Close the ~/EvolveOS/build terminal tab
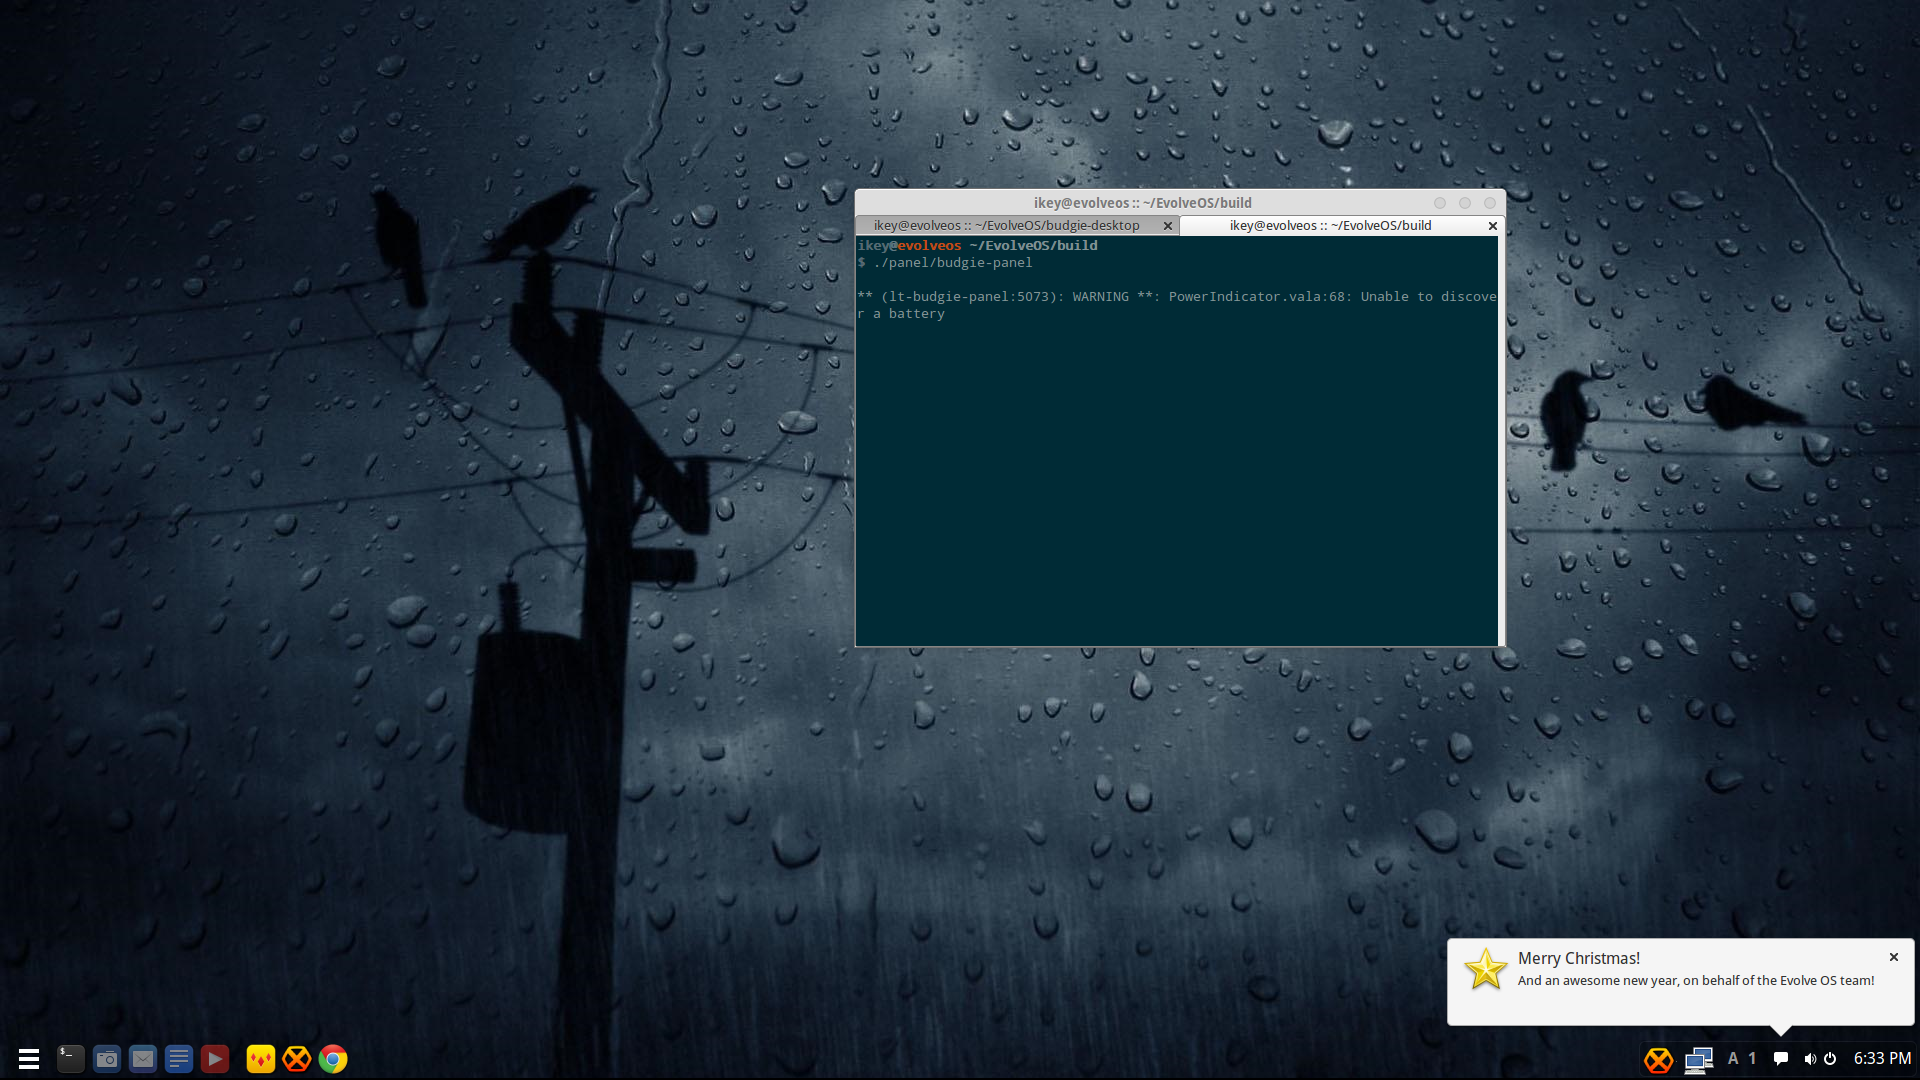The image size is (1920, 1080). tap(1493, 226)
